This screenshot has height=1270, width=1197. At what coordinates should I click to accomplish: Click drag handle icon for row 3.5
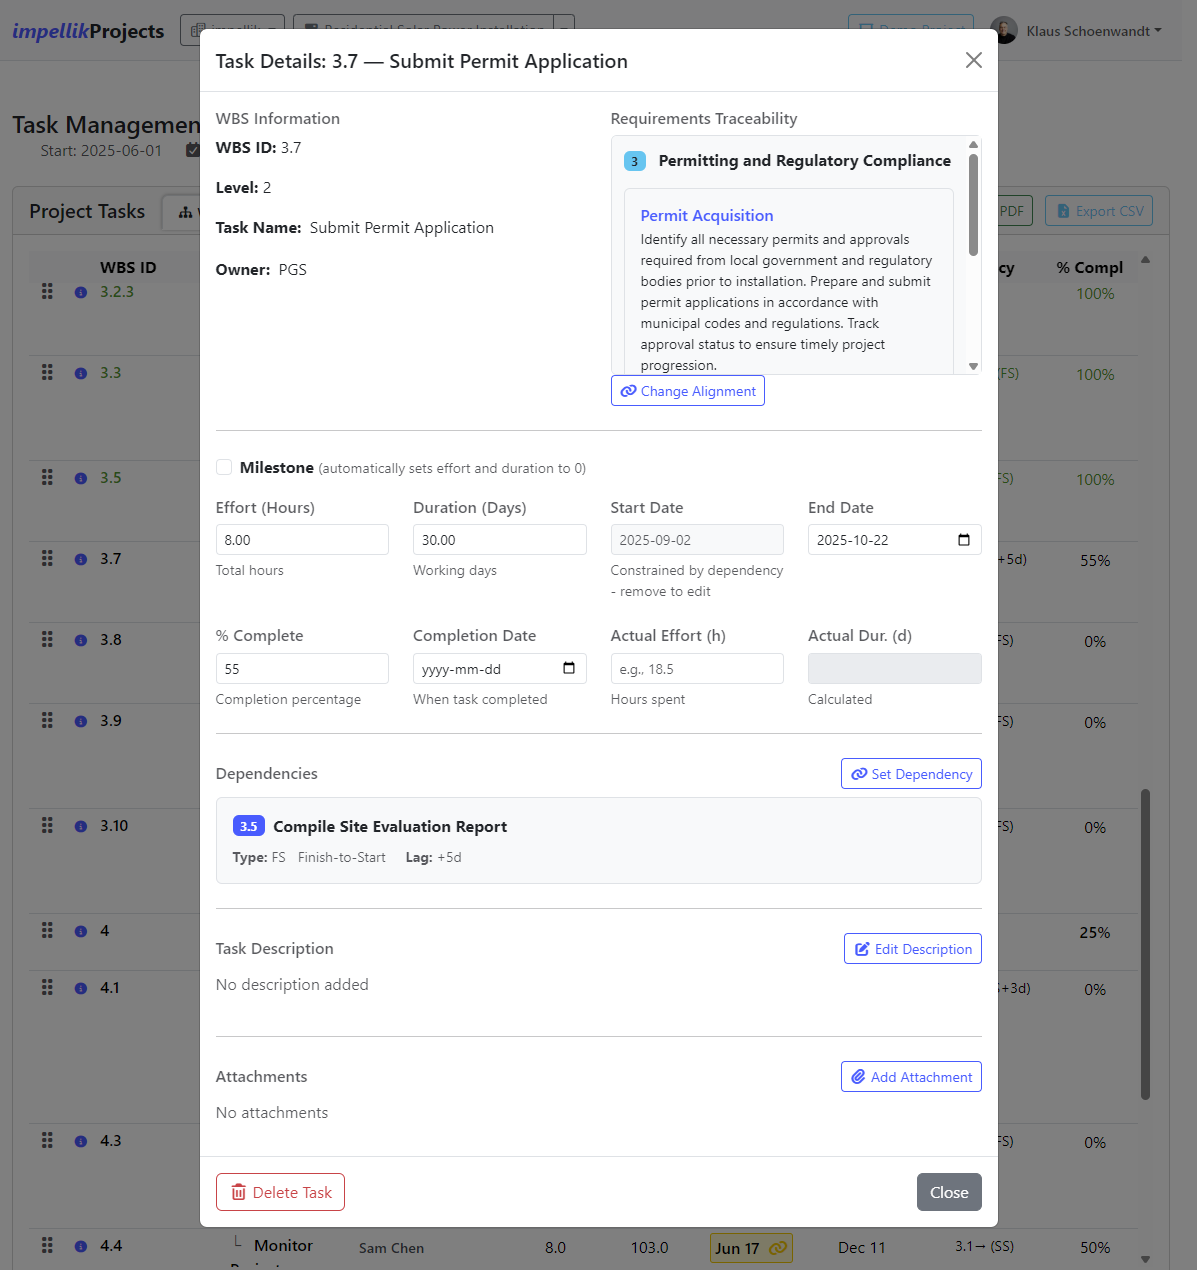tap(47, 477)
